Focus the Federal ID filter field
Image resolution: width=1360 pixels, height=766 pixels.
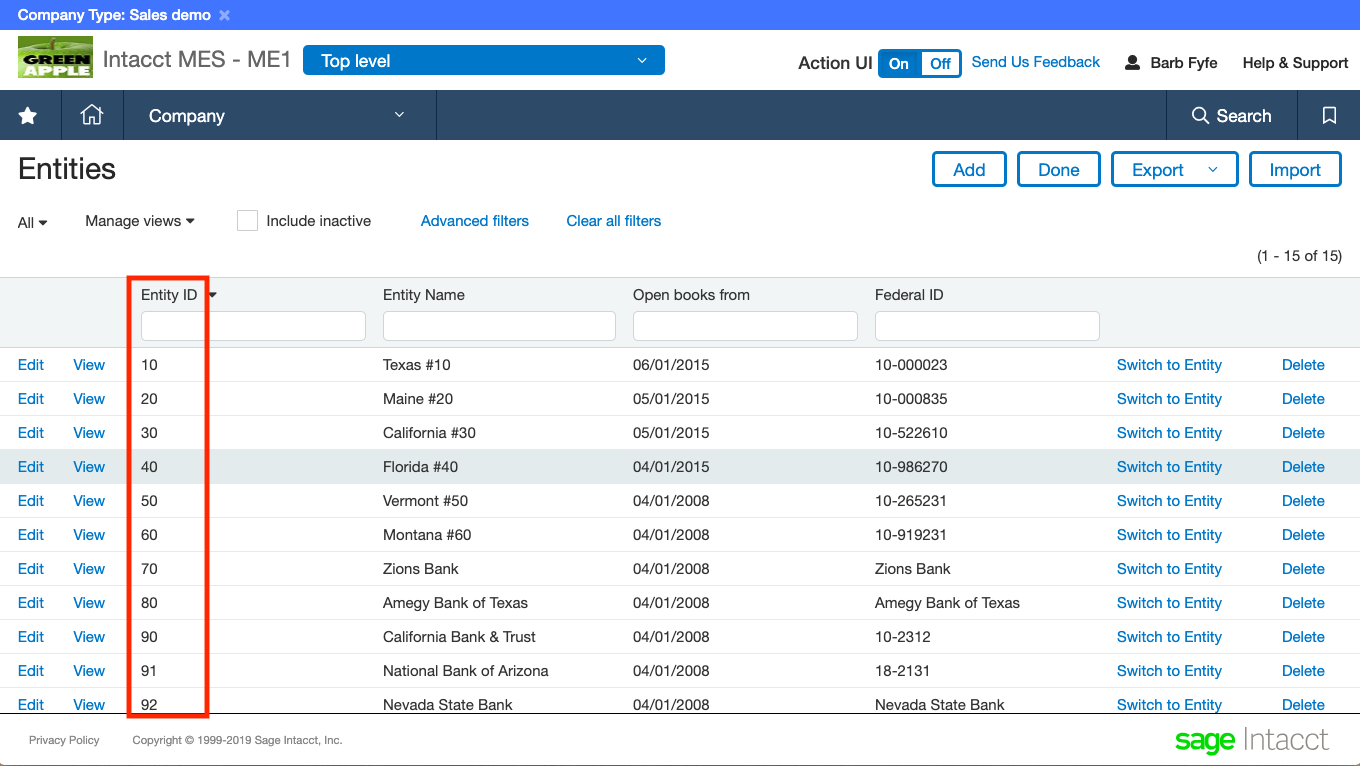point(987,326)
